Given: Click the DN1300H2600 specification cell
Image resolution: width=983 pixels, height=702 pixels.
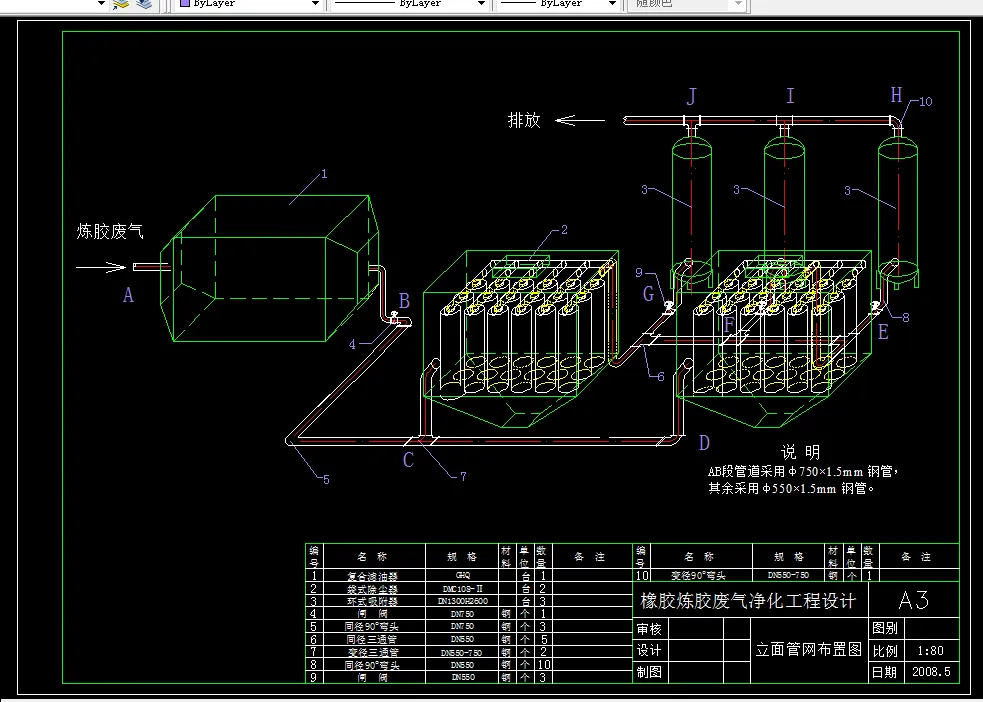Looking at the screenshot, I should [x=463, y=601].
